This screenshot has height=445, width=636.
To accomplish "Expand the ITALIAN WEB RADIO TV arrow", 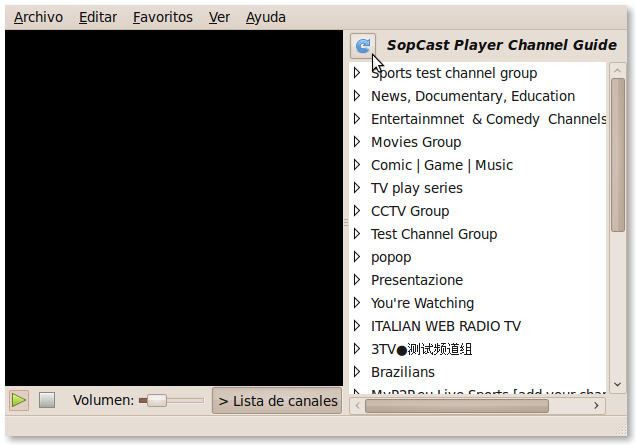I will (357, 326).
